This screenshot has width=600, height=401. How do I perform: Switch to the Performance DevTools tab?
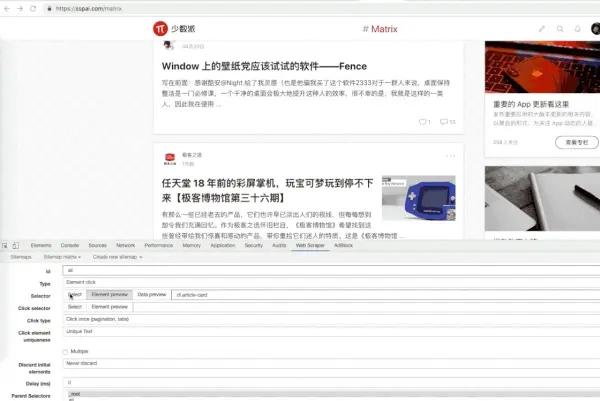point(159,245)
